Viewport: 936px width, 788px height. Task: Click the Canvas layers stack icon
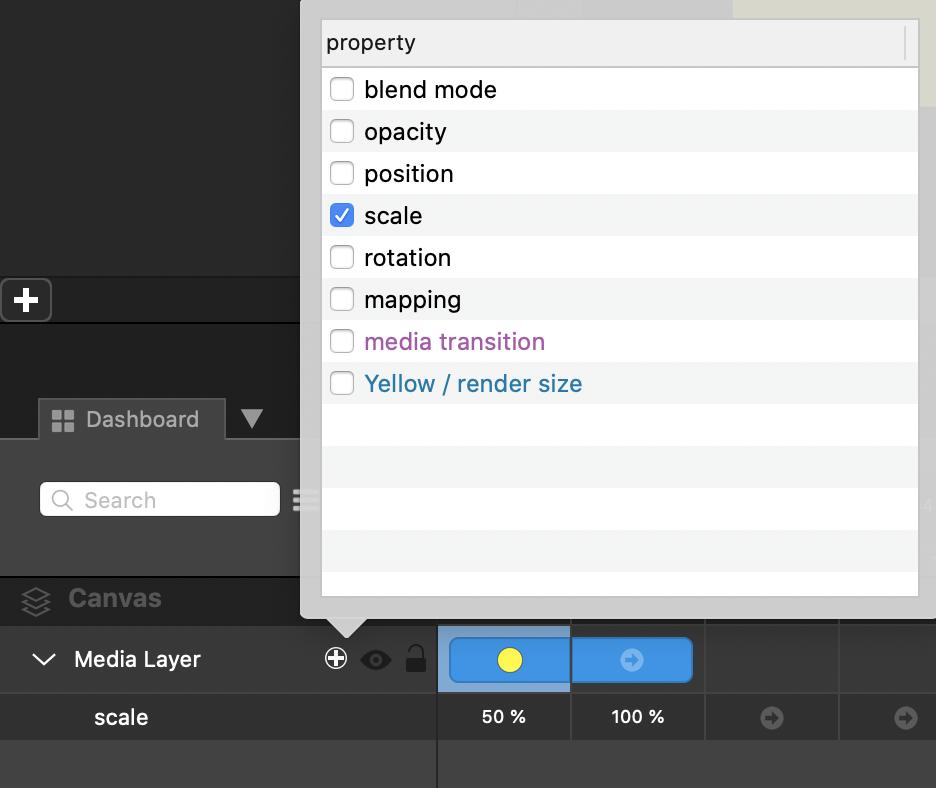click(36, 600)
